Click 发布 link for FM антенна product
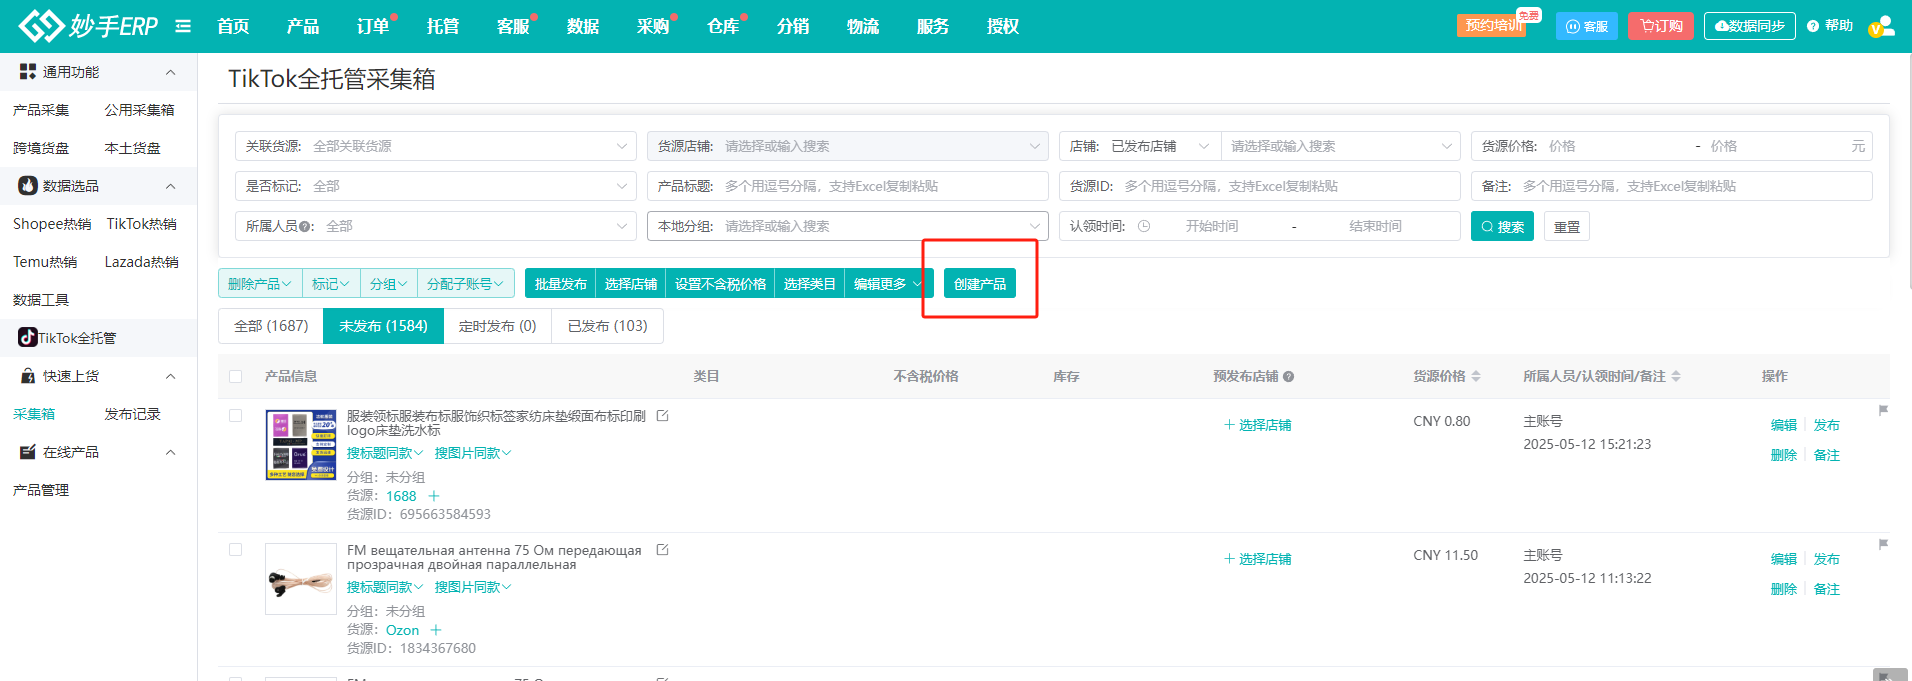 1827,559
